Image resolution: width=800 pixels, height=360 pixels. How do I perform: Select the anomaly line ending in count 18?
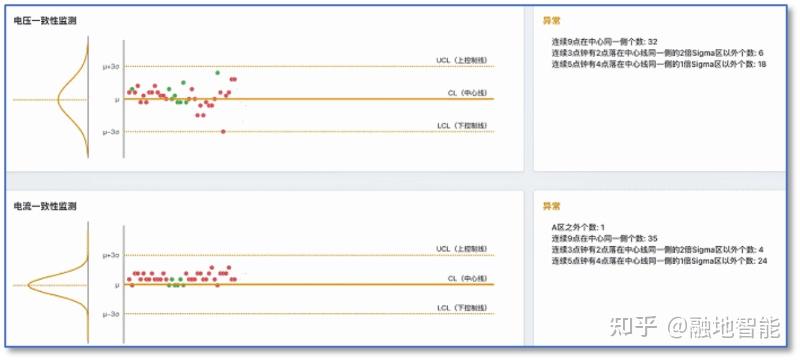click(659, 64)
